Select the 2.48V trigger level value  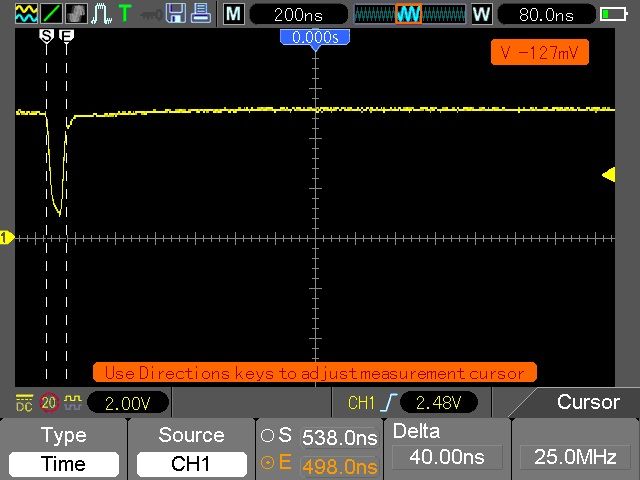coord(439,403)
